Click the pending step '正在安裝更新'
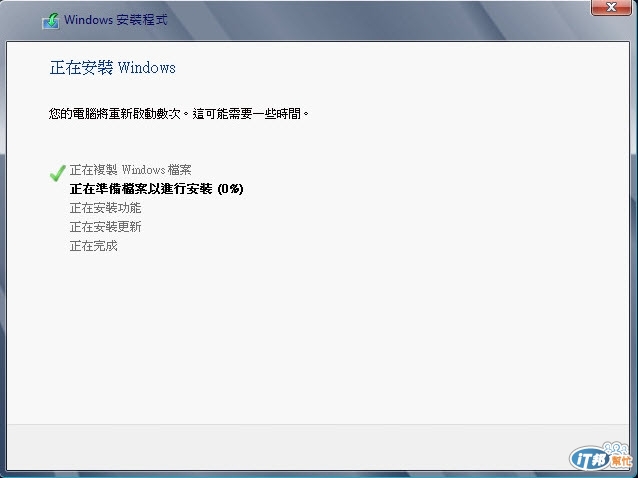This screenshot has width=638, height=478. [x=105, y=227]
